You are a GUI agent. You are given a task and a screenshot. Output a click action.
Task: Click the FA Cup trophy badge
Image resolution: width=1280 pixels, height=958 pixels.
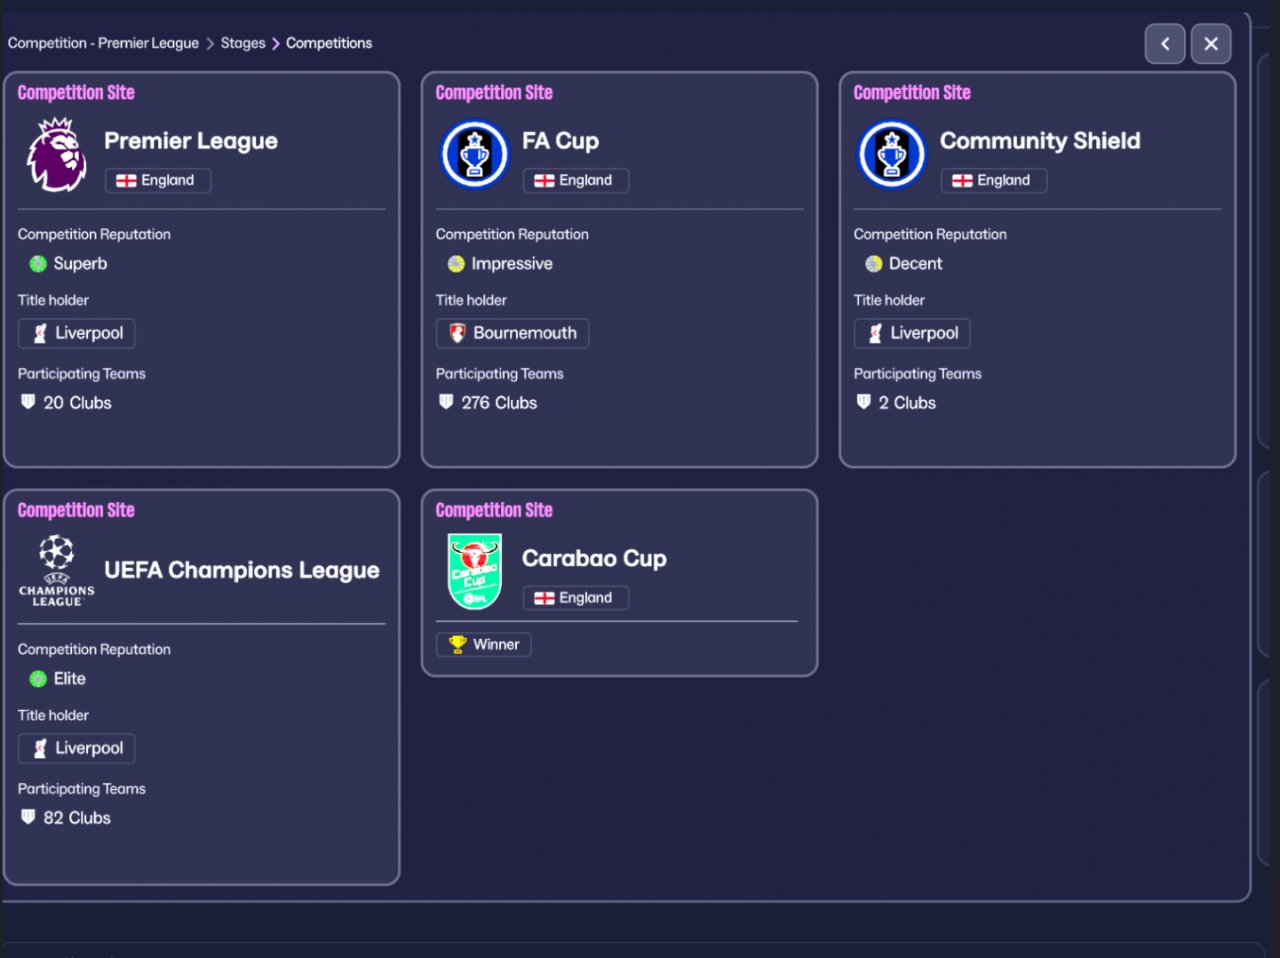(475, 155)
